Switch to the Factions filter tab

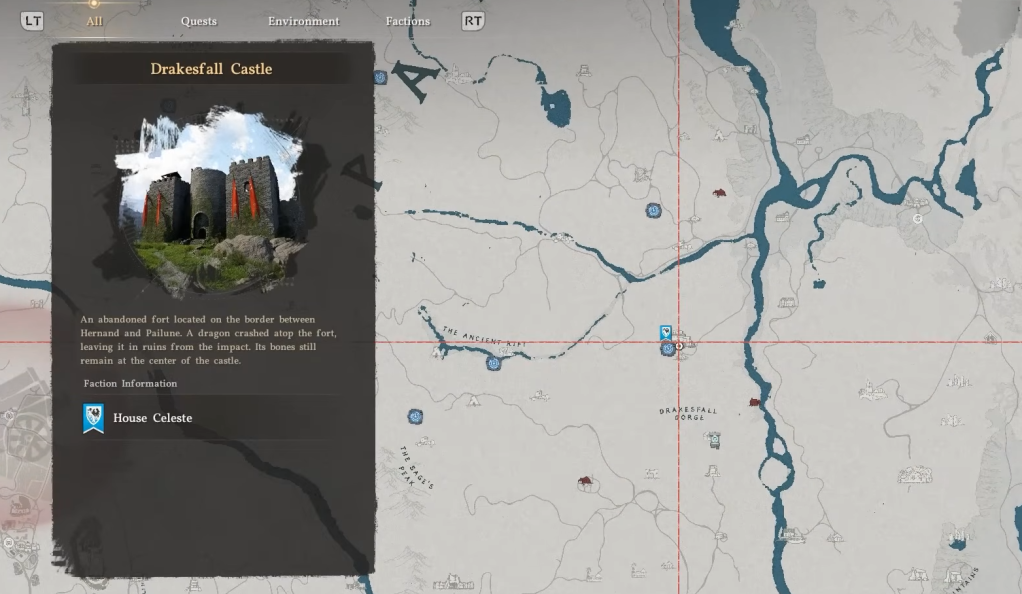pos(407,21)
